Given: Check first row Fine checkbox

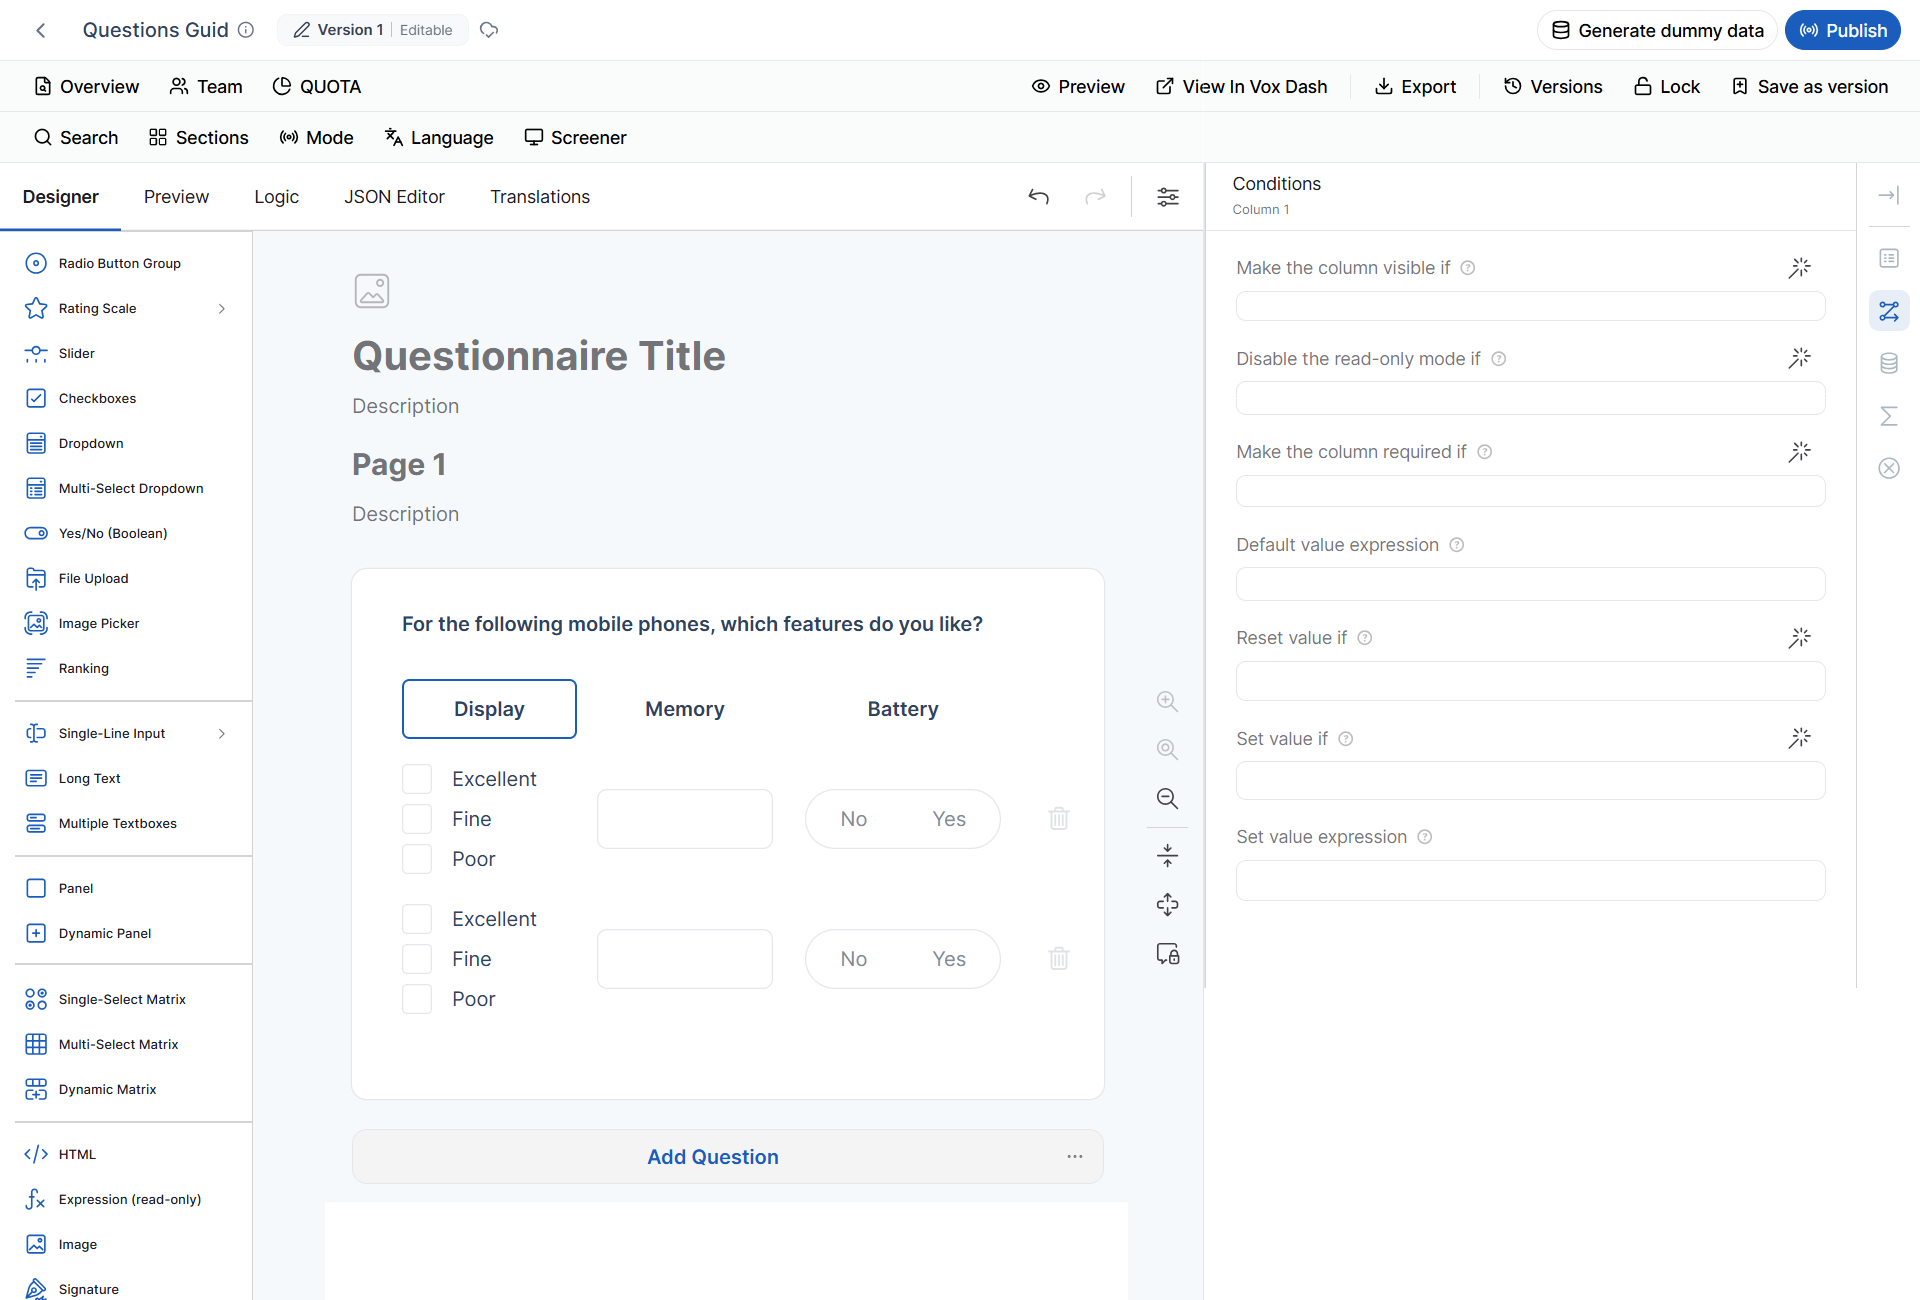Looking at the screenshot, I should click(x=417, y=819).
